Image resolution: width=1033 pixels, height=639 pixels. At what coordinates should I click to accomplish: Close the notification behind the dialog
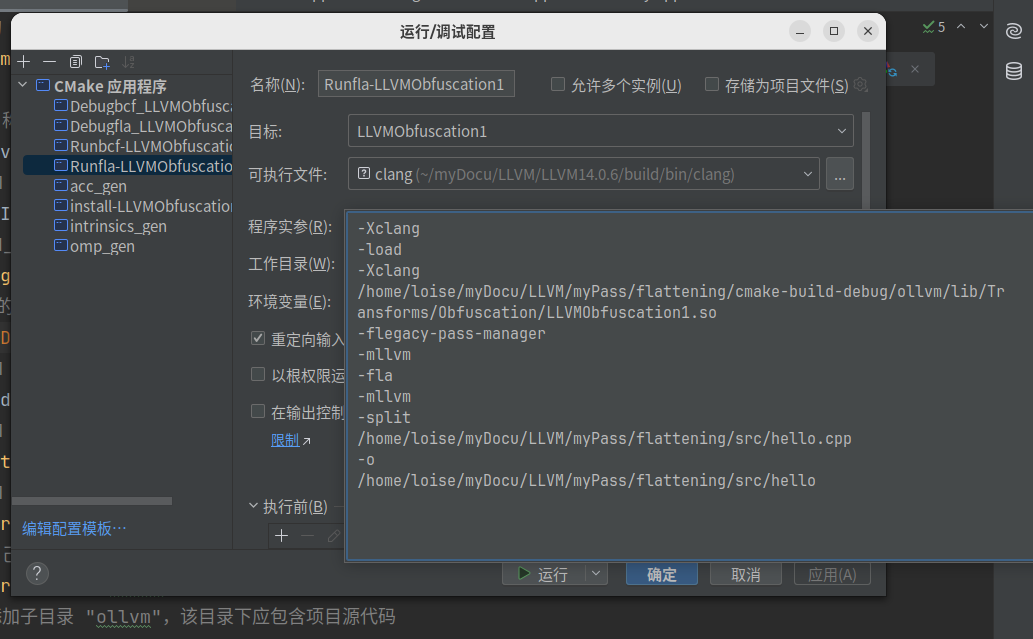pos(915,69)
